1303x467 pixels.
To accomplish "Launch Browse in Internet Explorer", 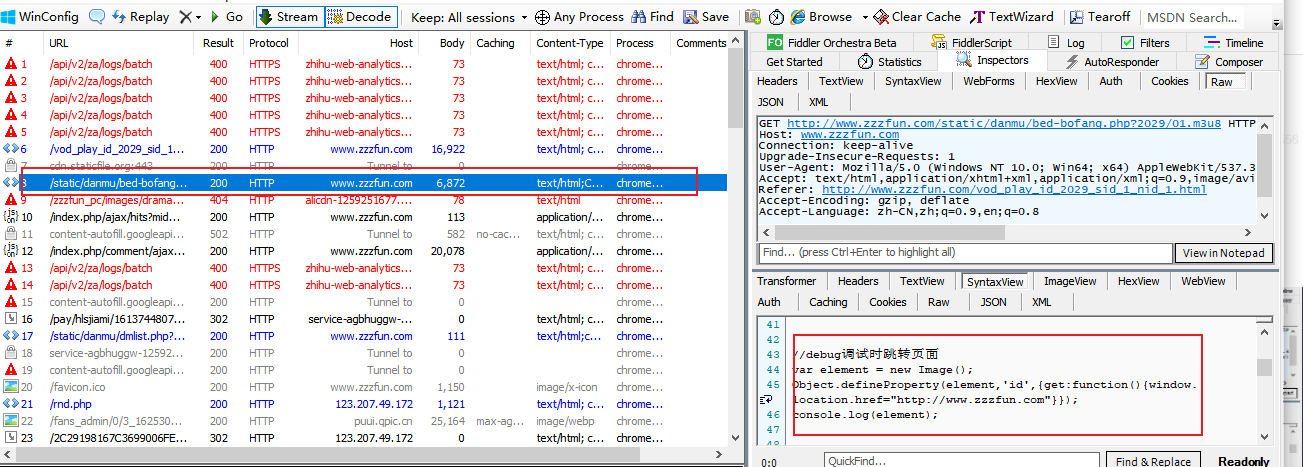I will (x=821, y=17).
